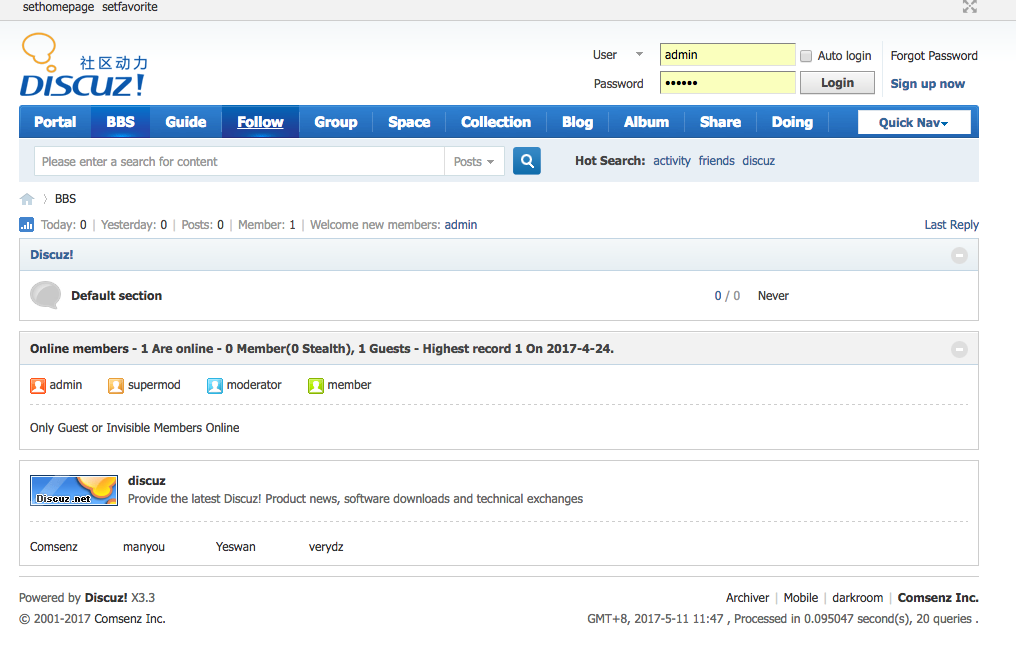Image resolution: width=1016 pixels, height=662 pixels.
Task: Open the Yeswan friend link
Action: tap(235, 547)
